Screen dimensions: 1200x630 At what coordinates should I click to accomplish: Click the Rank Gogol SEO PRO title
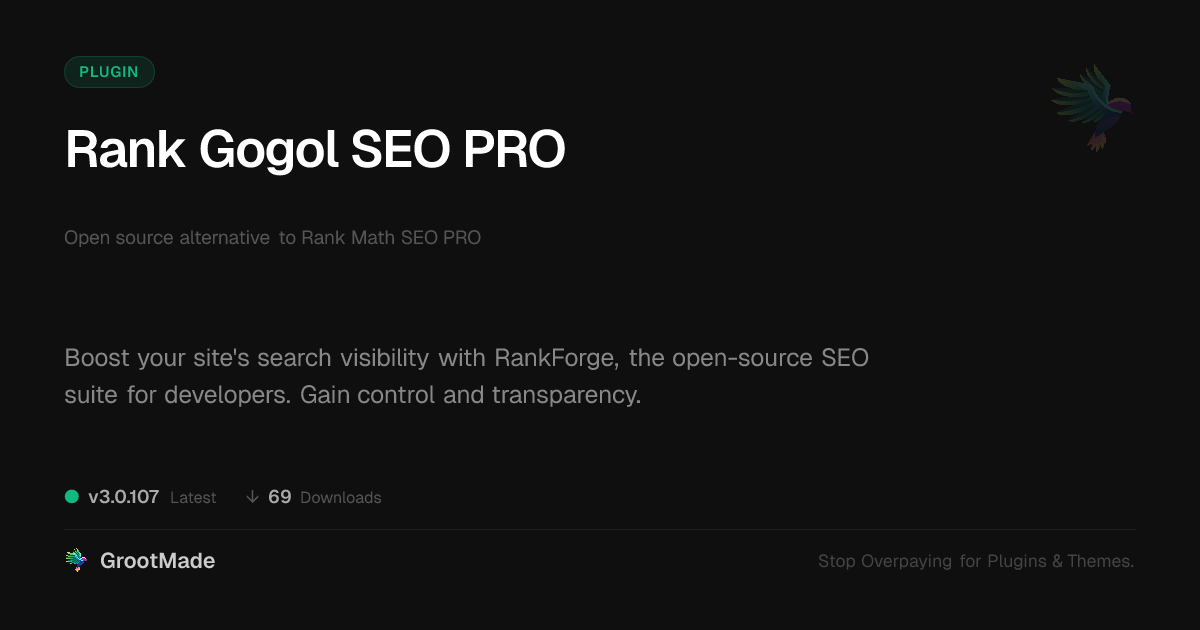pyautogui.click(x=315, y=150)
